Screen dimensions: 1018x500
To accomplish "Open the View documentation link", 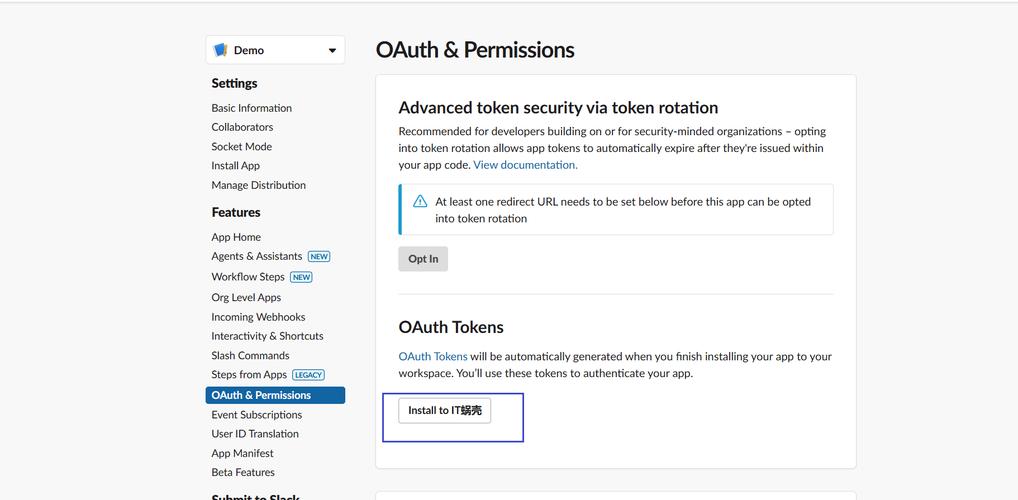I will pos(525,165).
